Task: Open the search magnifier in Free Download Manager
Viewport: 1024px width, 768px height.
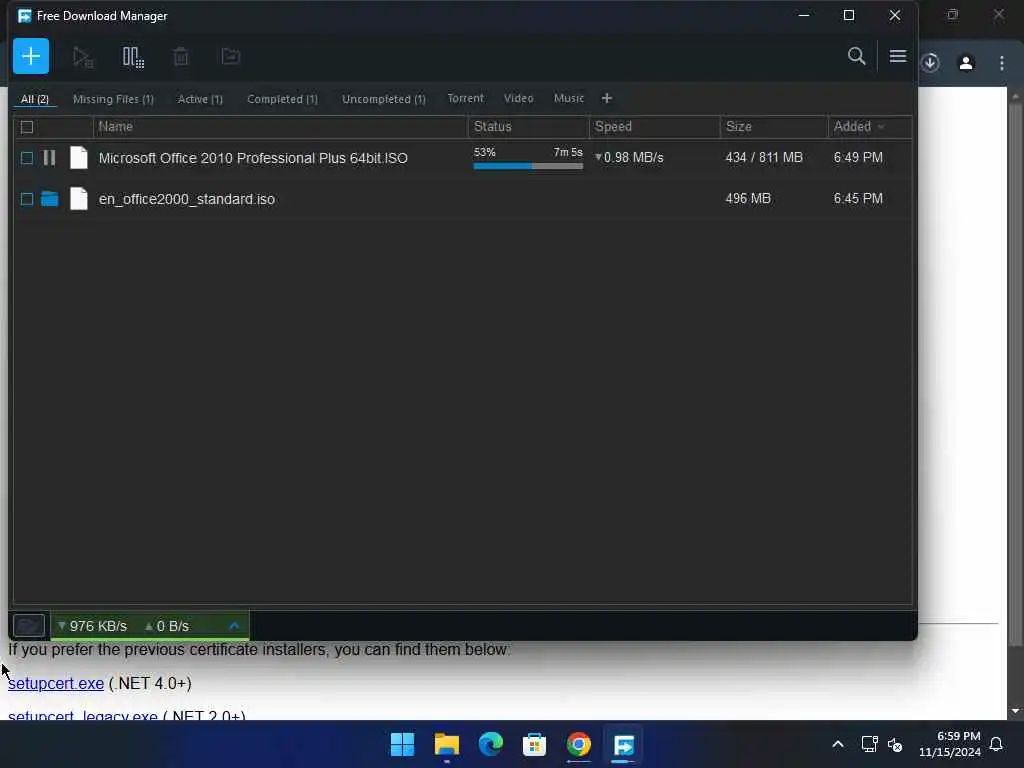Action: point(857,56)
